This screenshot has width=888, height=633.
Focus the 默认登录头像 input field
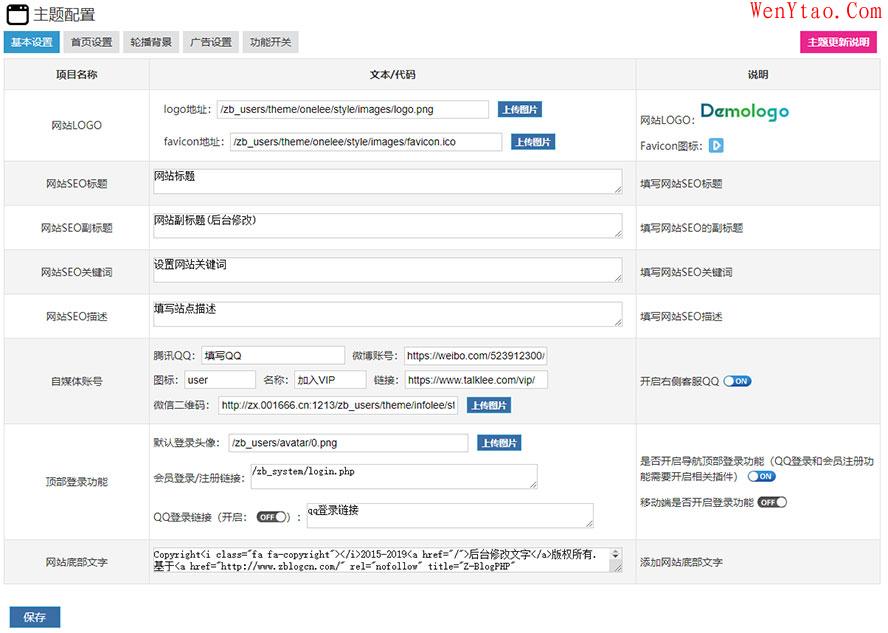(x=348, y=443)
